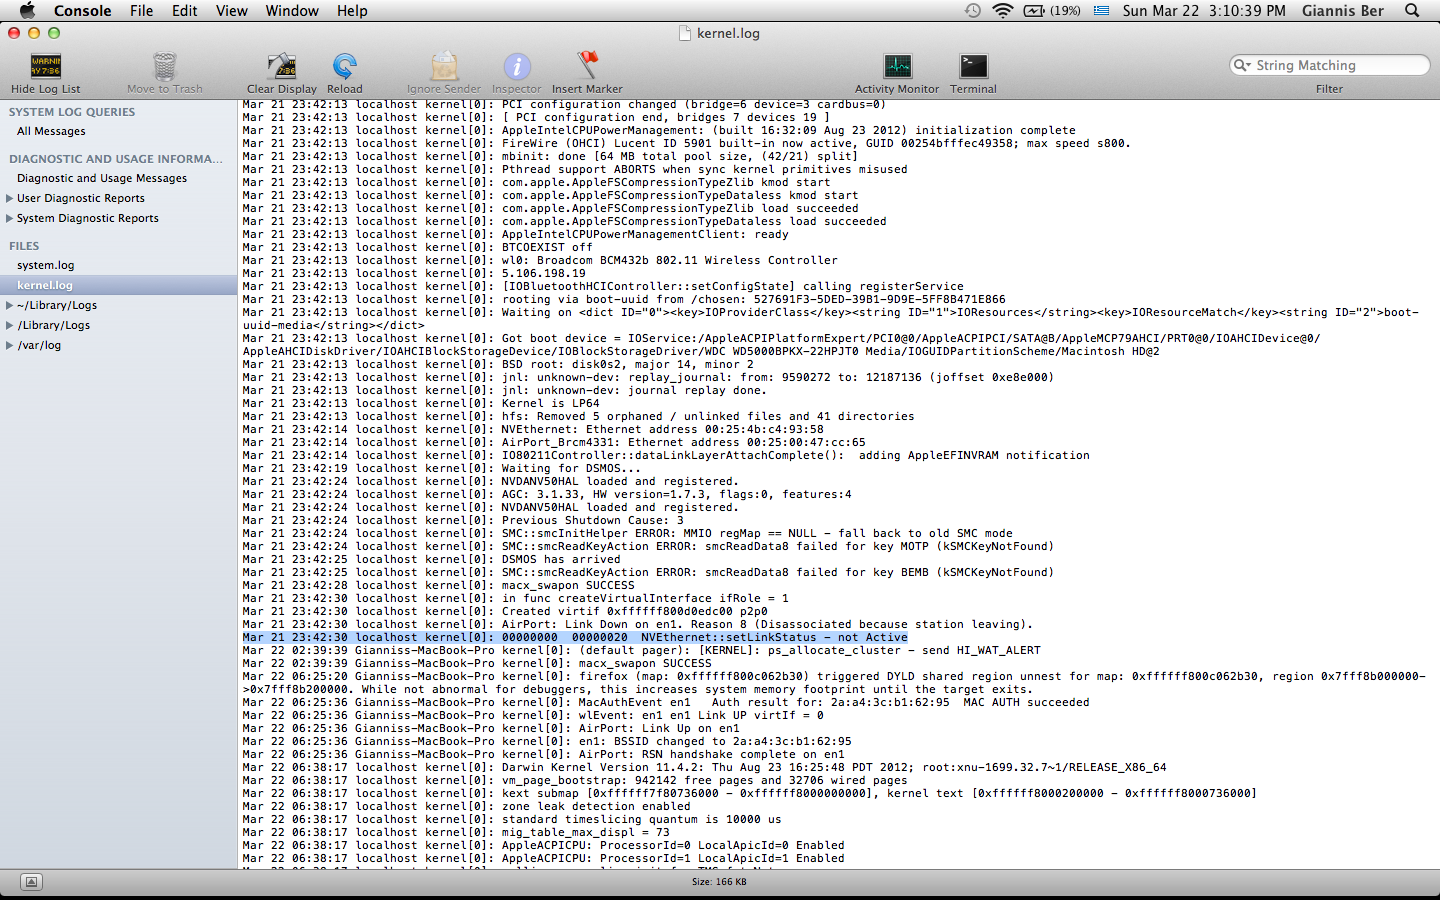Click the BSD root: disk0s2 log line
Image resolution: width=1440 pixels, height=900 pixels.
(x=498, y=364)
